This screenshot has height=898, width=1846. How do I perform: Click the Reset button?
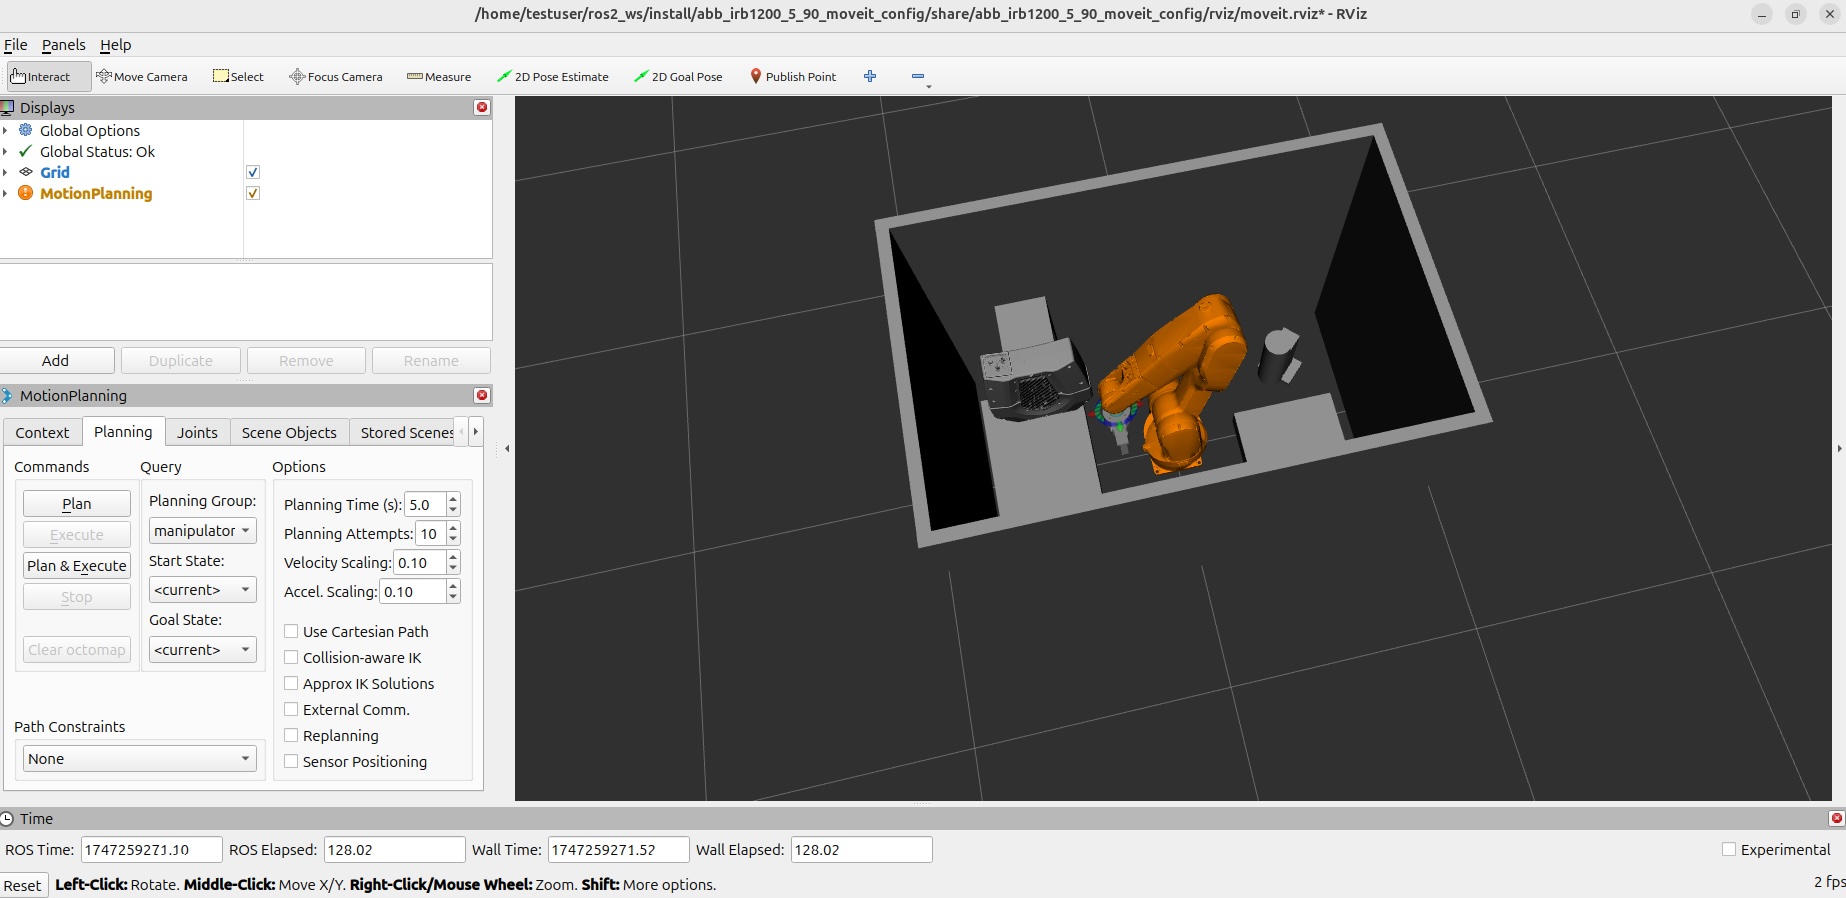click(x=23, y=886)
